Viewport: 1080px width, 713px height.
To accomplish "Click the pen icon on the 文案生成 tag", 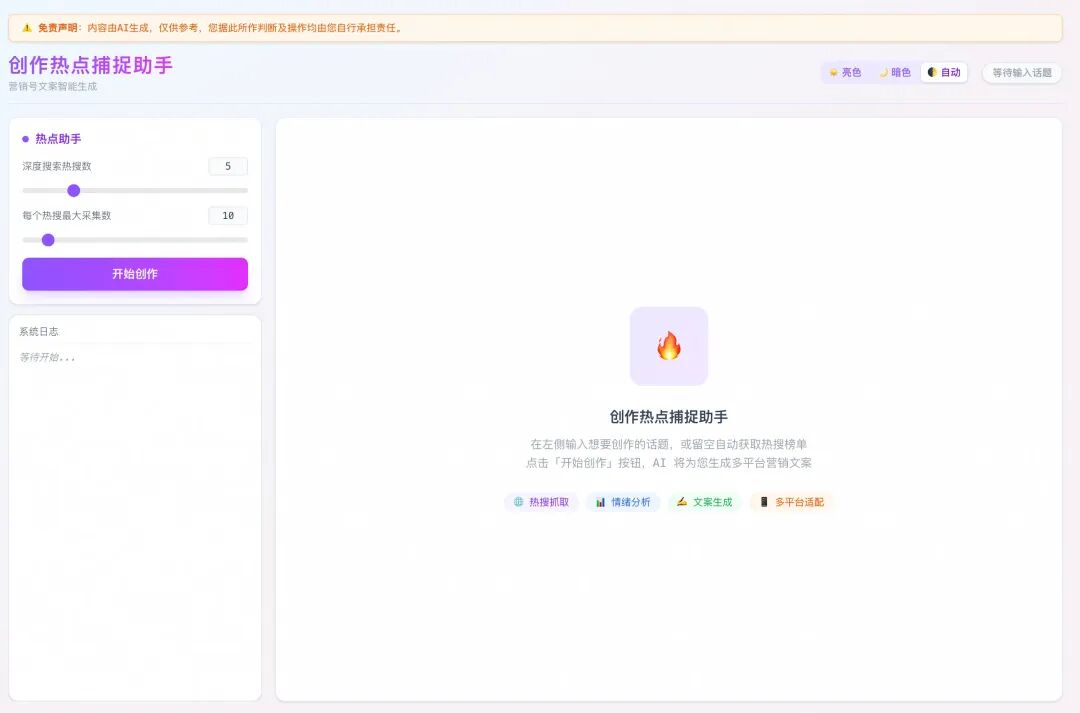I will pos(679,502).
